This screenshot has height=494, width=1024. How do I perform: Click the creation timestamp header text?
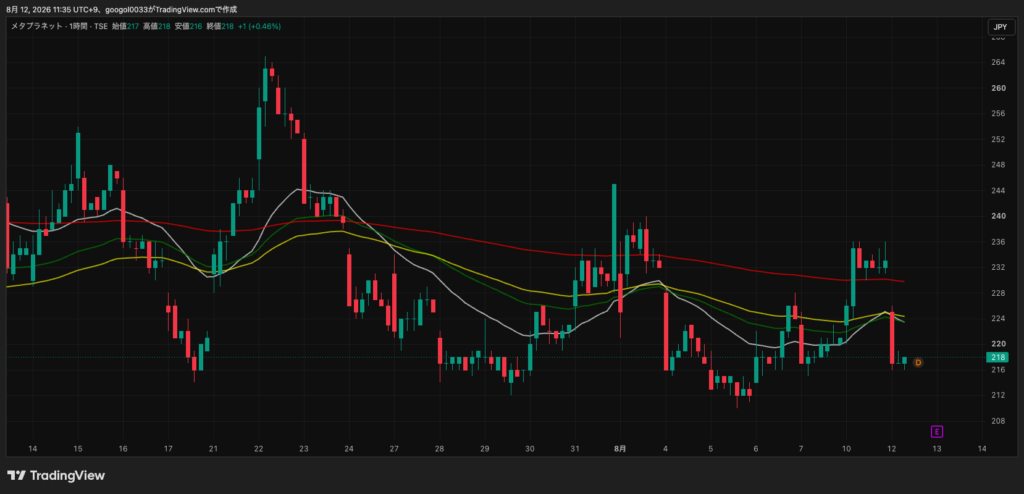coord(122,10)
